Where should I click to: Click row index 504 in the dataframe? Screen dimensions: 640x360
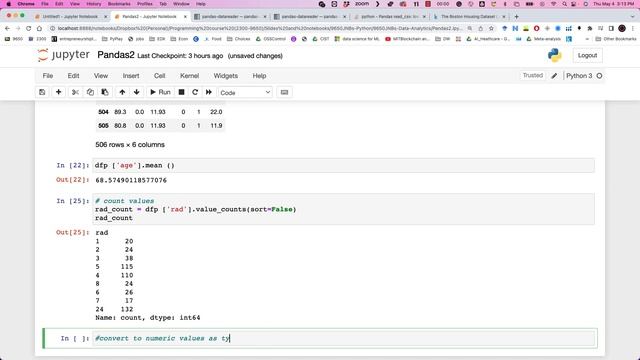103,112
